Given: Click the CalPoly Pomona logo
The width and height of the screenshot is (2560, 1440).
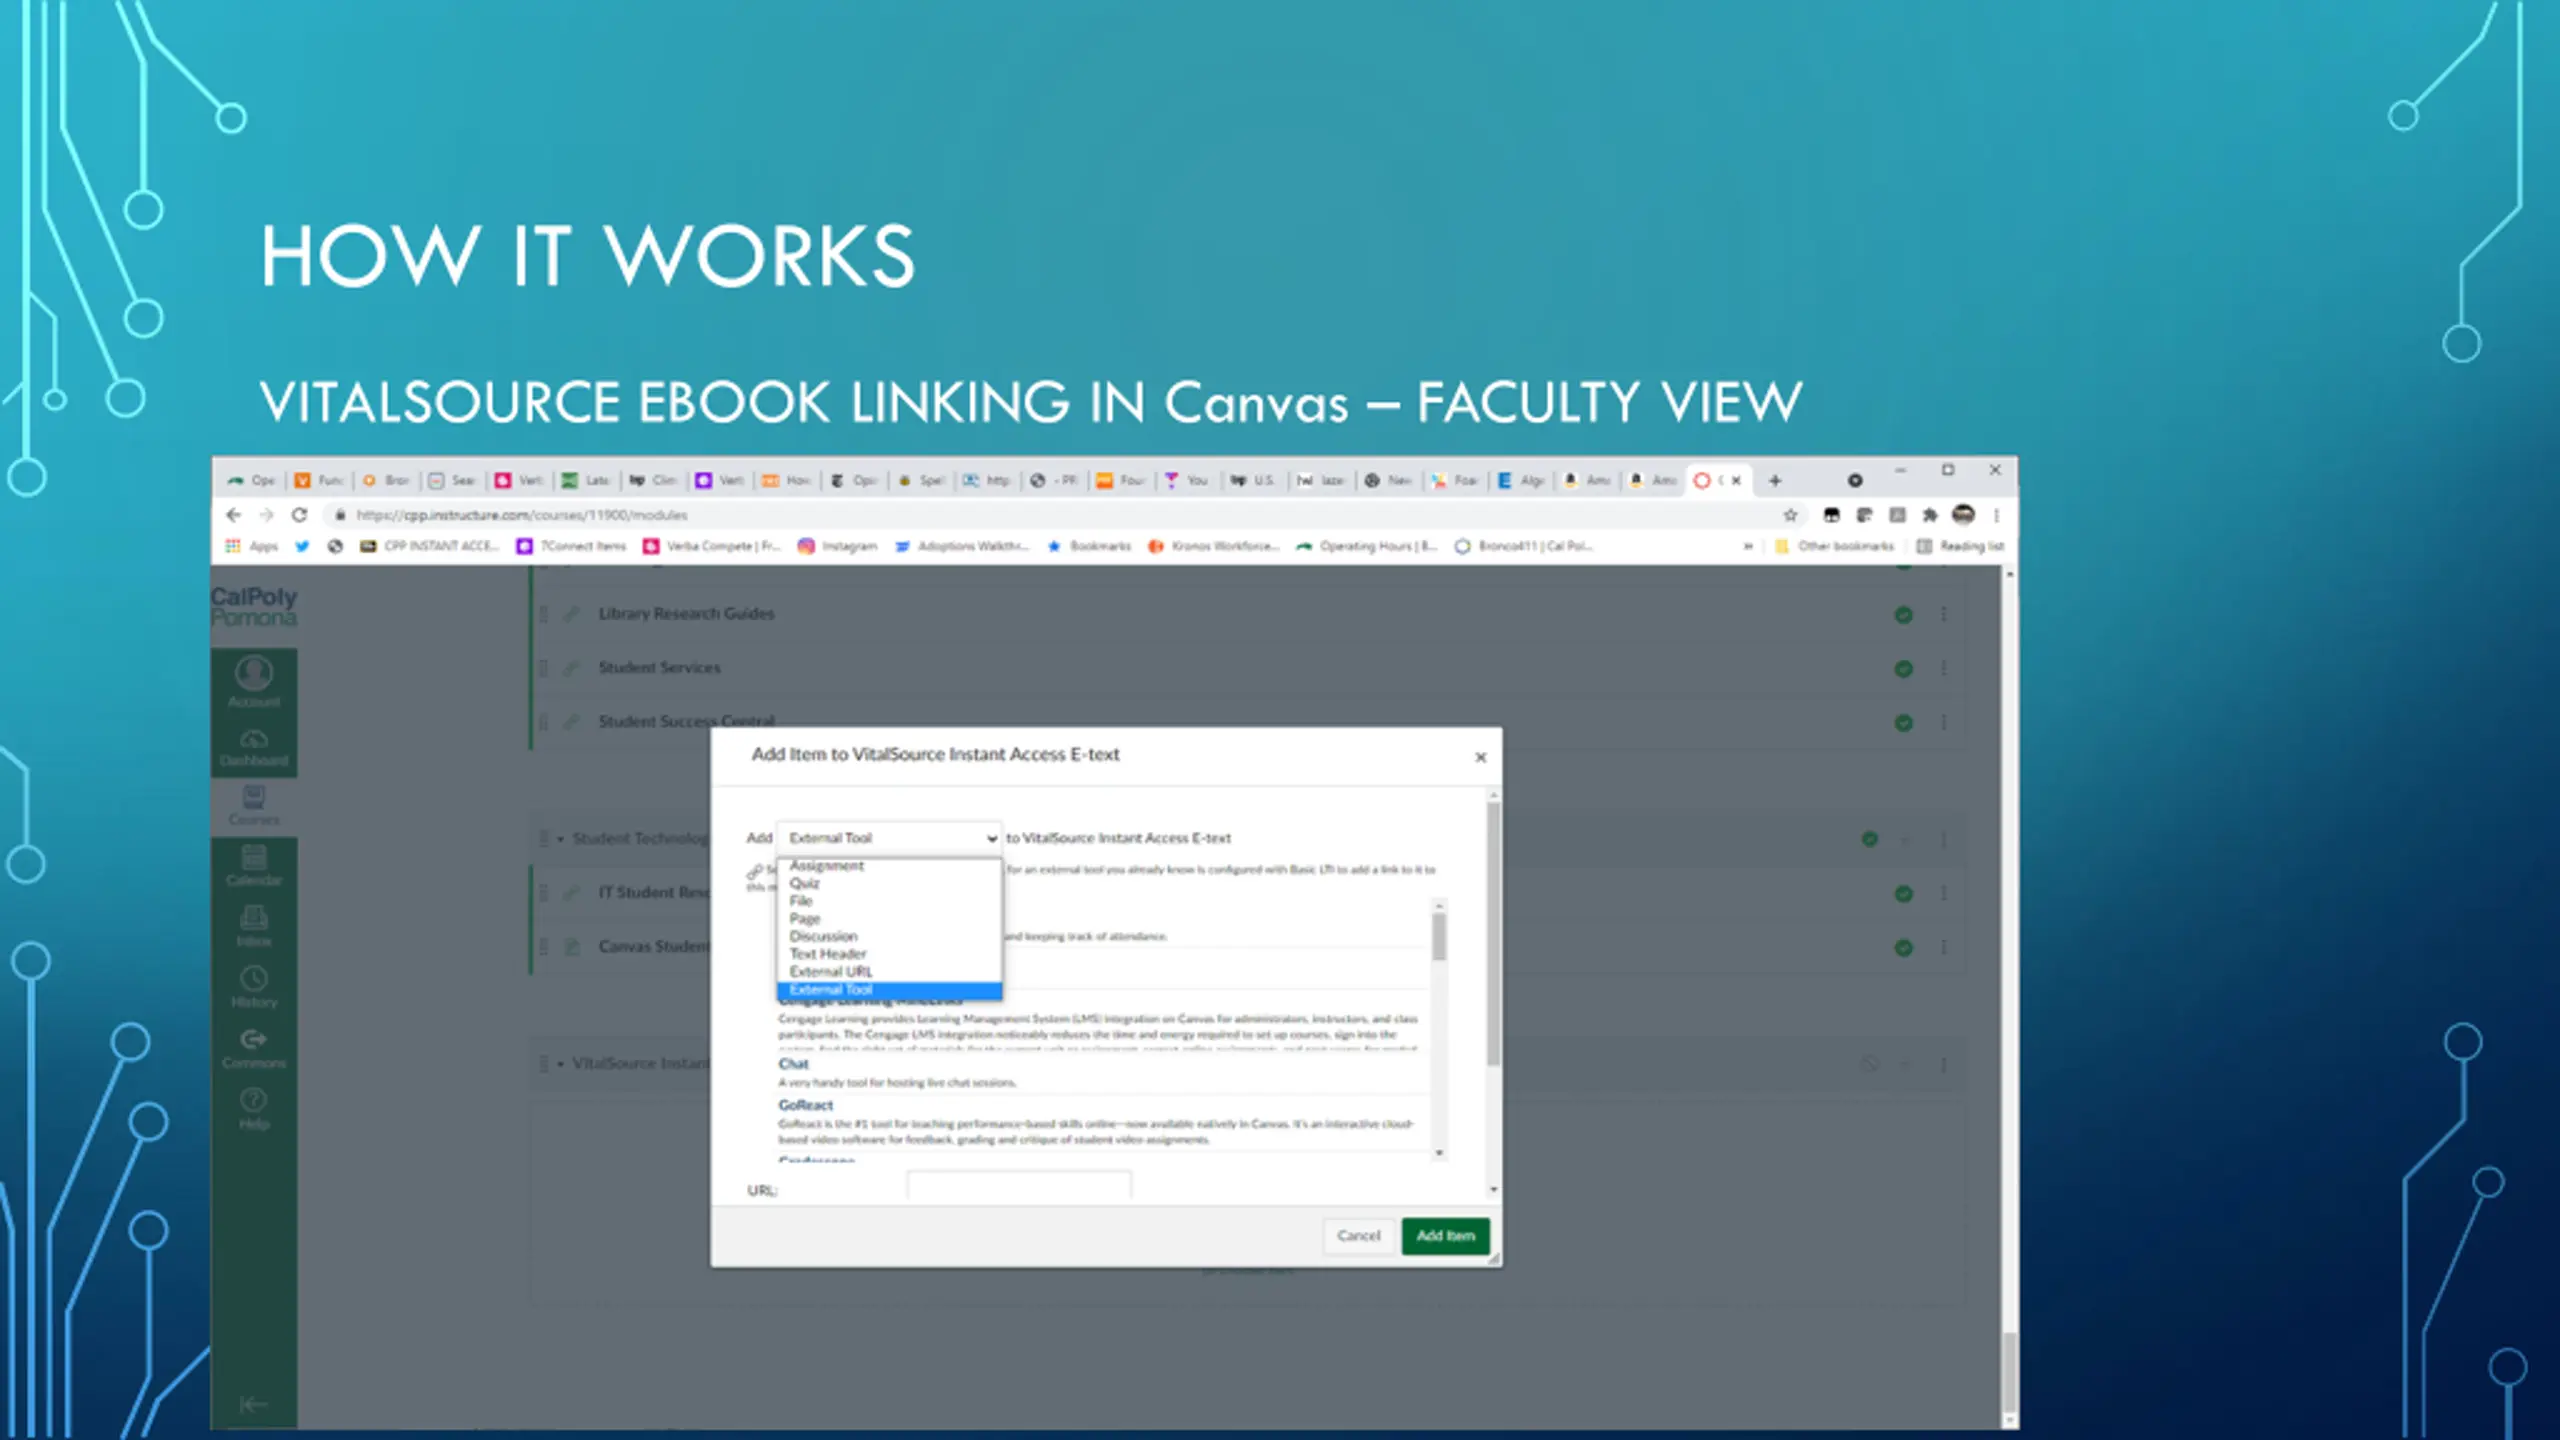Looking at the screenshot, I should coord(254,606).
